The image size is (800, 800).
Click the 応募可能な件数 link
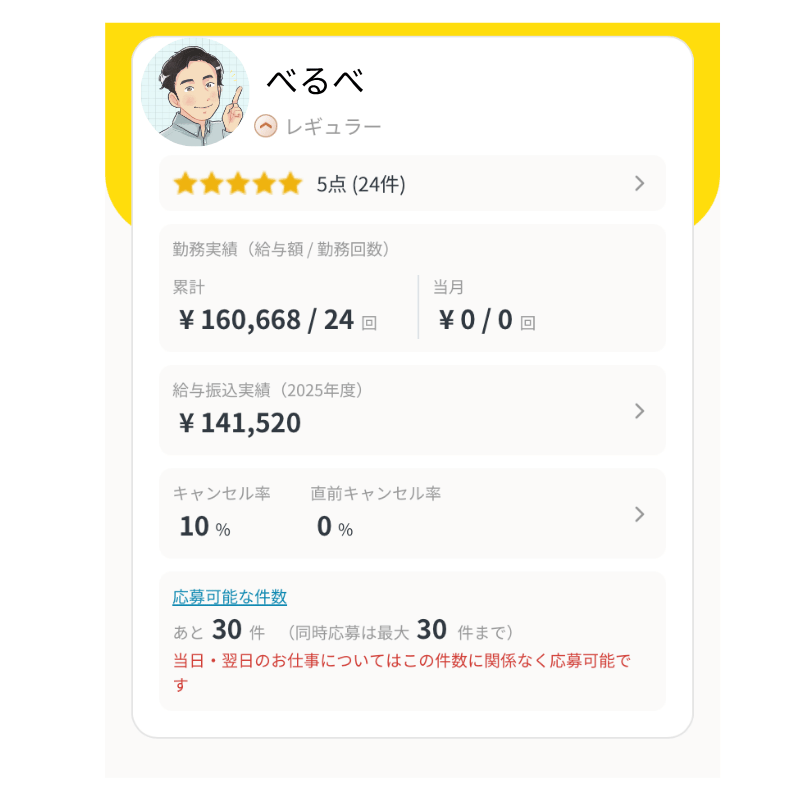[x=230, y=597]
